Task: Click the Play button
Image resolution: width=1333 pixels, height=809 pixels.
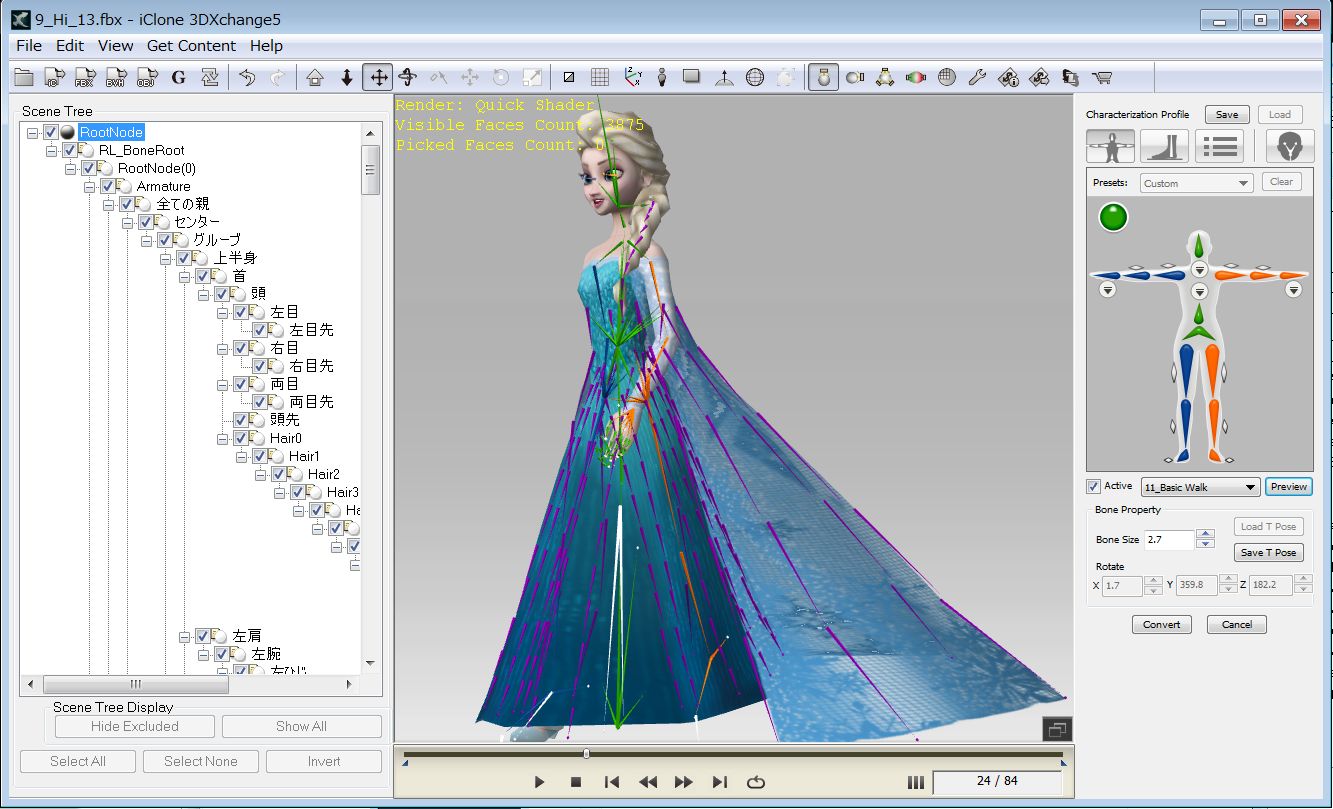Action: click(x=539, y=782)
